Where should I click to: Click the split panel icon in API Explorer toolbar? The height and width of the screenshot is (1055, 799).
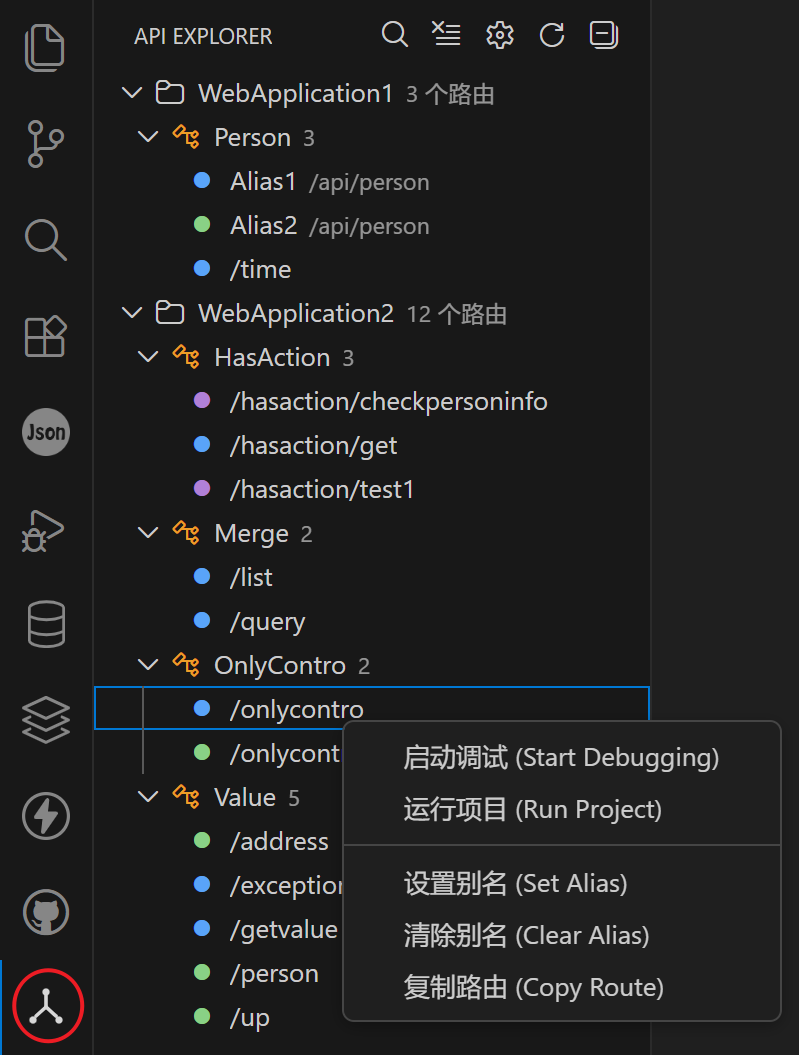[x=603, y=34]
